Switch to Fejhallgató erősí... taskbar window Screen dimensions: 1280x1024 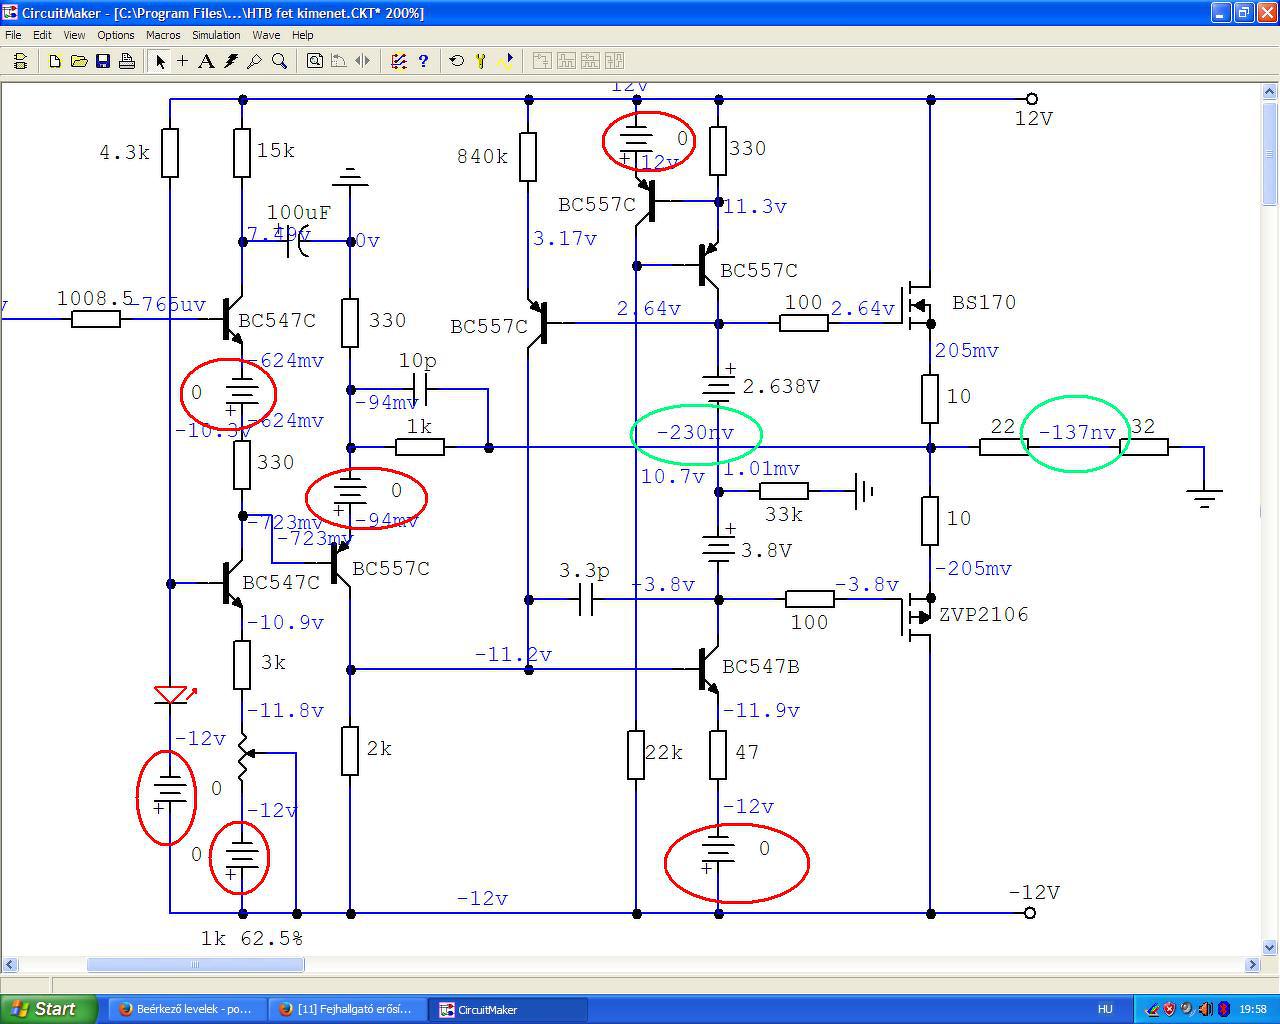346,1009
